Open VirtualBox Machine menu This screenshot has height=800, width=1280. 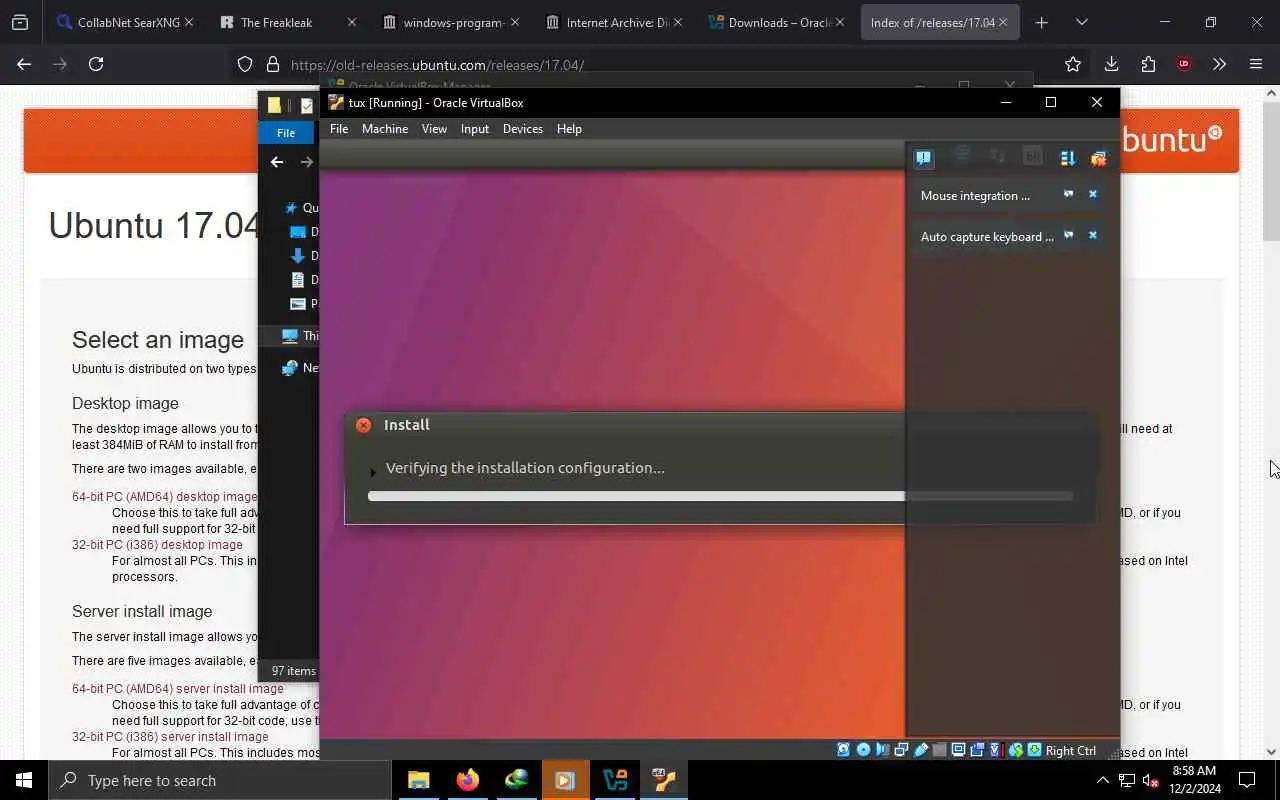pyautogui.click(x=385, y=129)
